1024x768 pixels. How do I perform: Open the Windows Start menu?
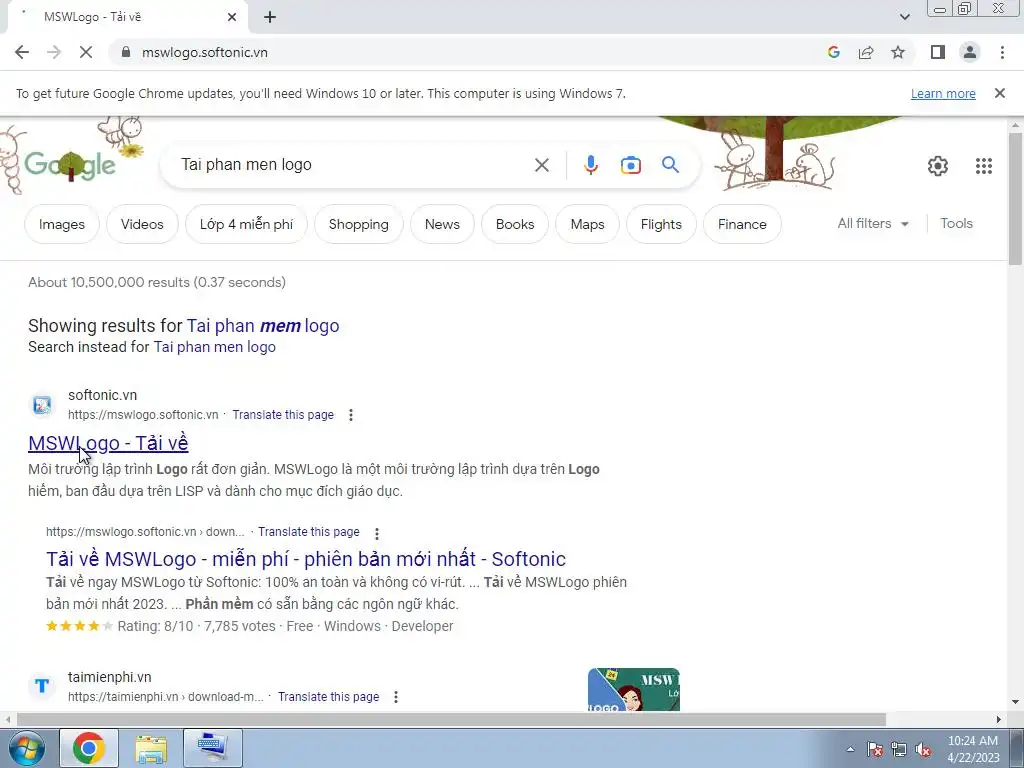click(27, 748)
